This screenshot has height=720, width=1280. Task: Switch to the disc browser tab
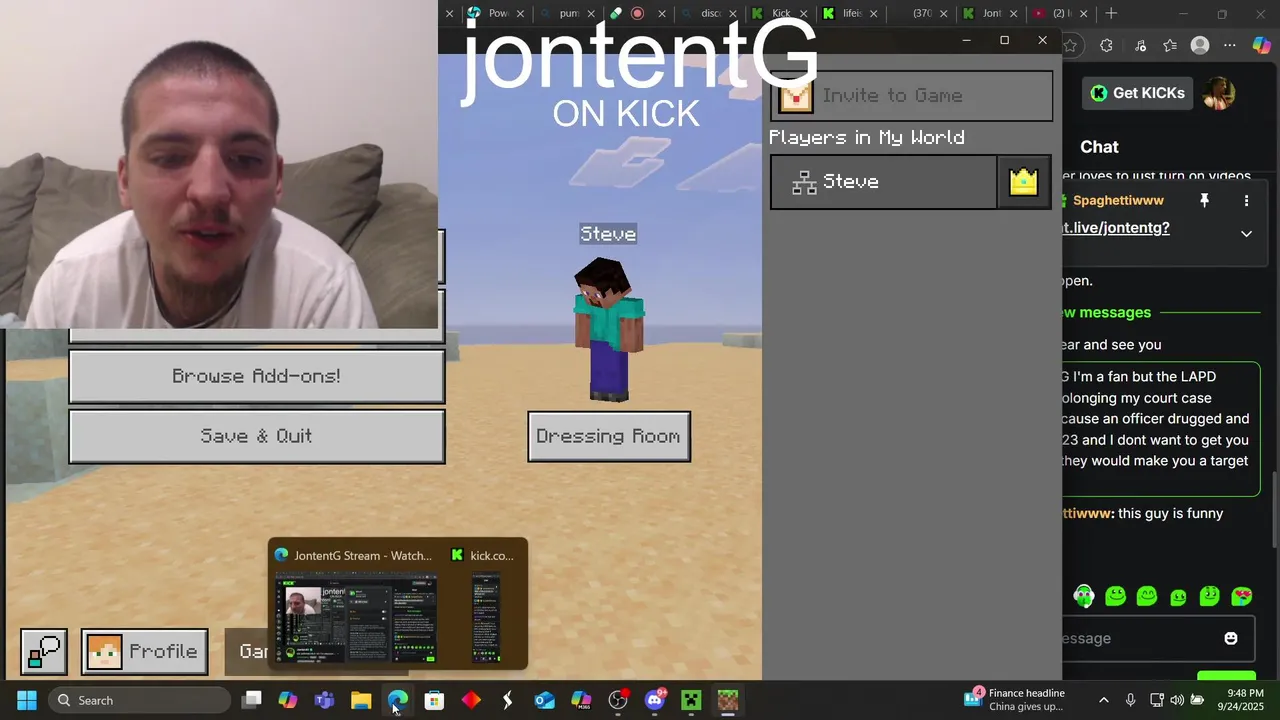point(709,13)
